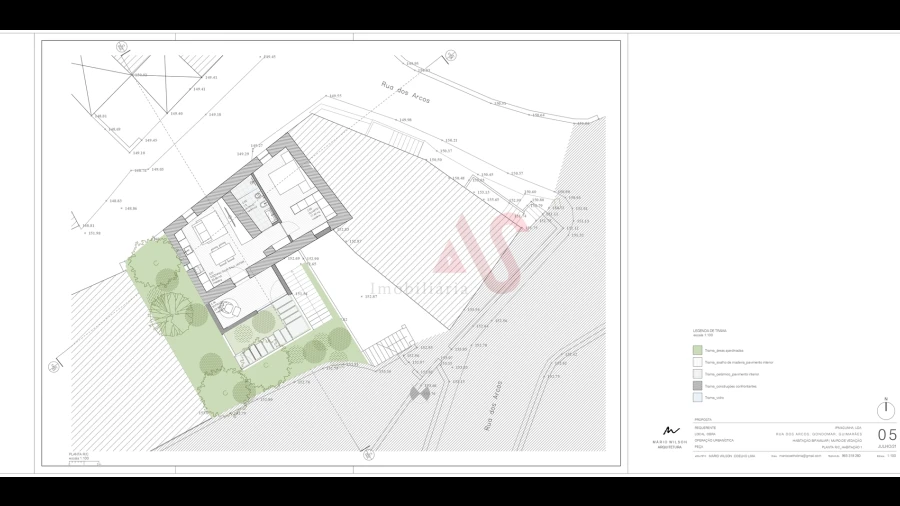Click the light blue glass legend swatch

[x=697, y=397]
